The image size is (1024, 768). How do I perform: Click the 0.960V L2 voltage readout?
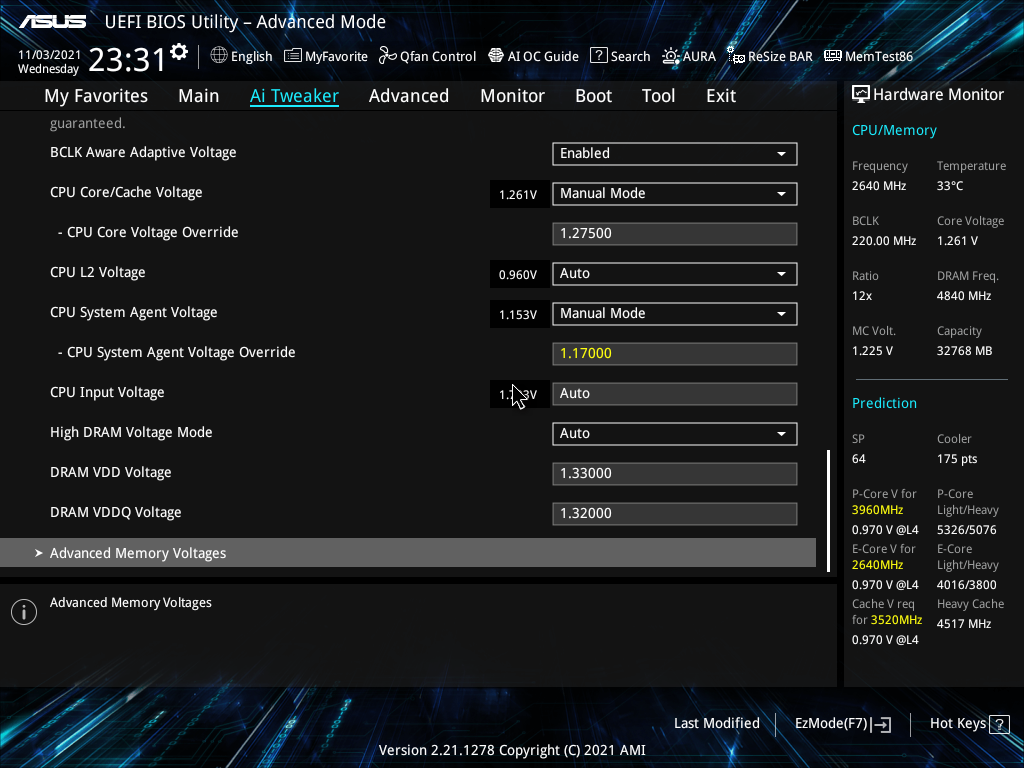pyautogui.click(x=519, y=275)
